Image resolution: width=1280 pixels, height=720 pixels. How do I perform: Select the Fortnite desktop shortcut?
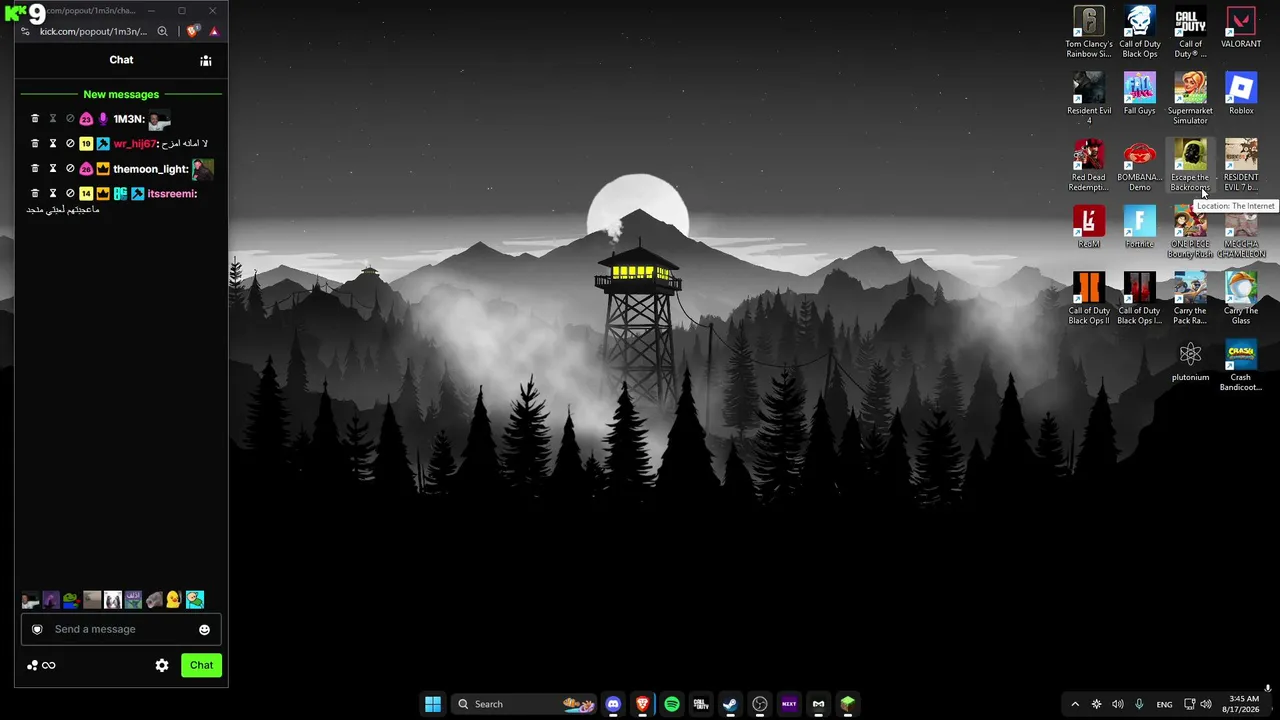pos(1139,228)
